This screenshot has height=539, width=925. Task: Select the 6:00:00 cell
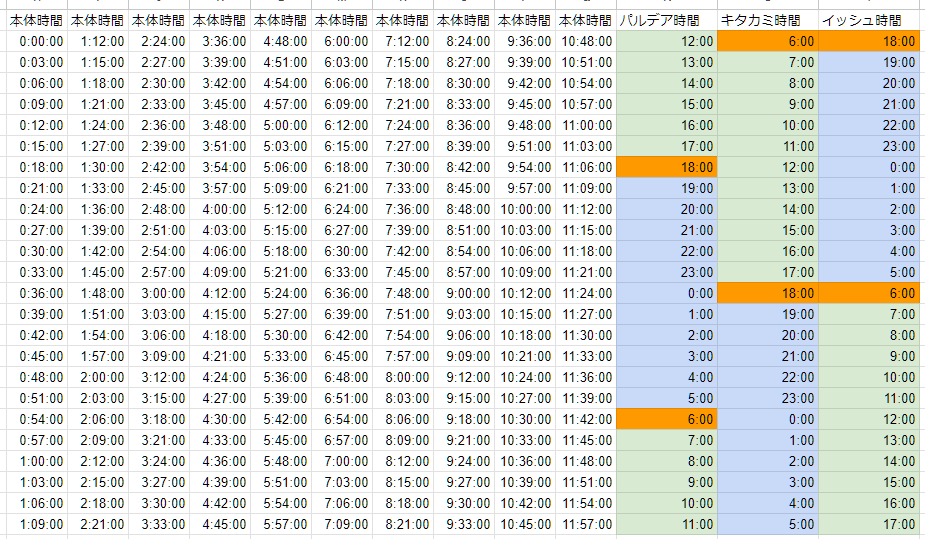click(x=342, y=41)
